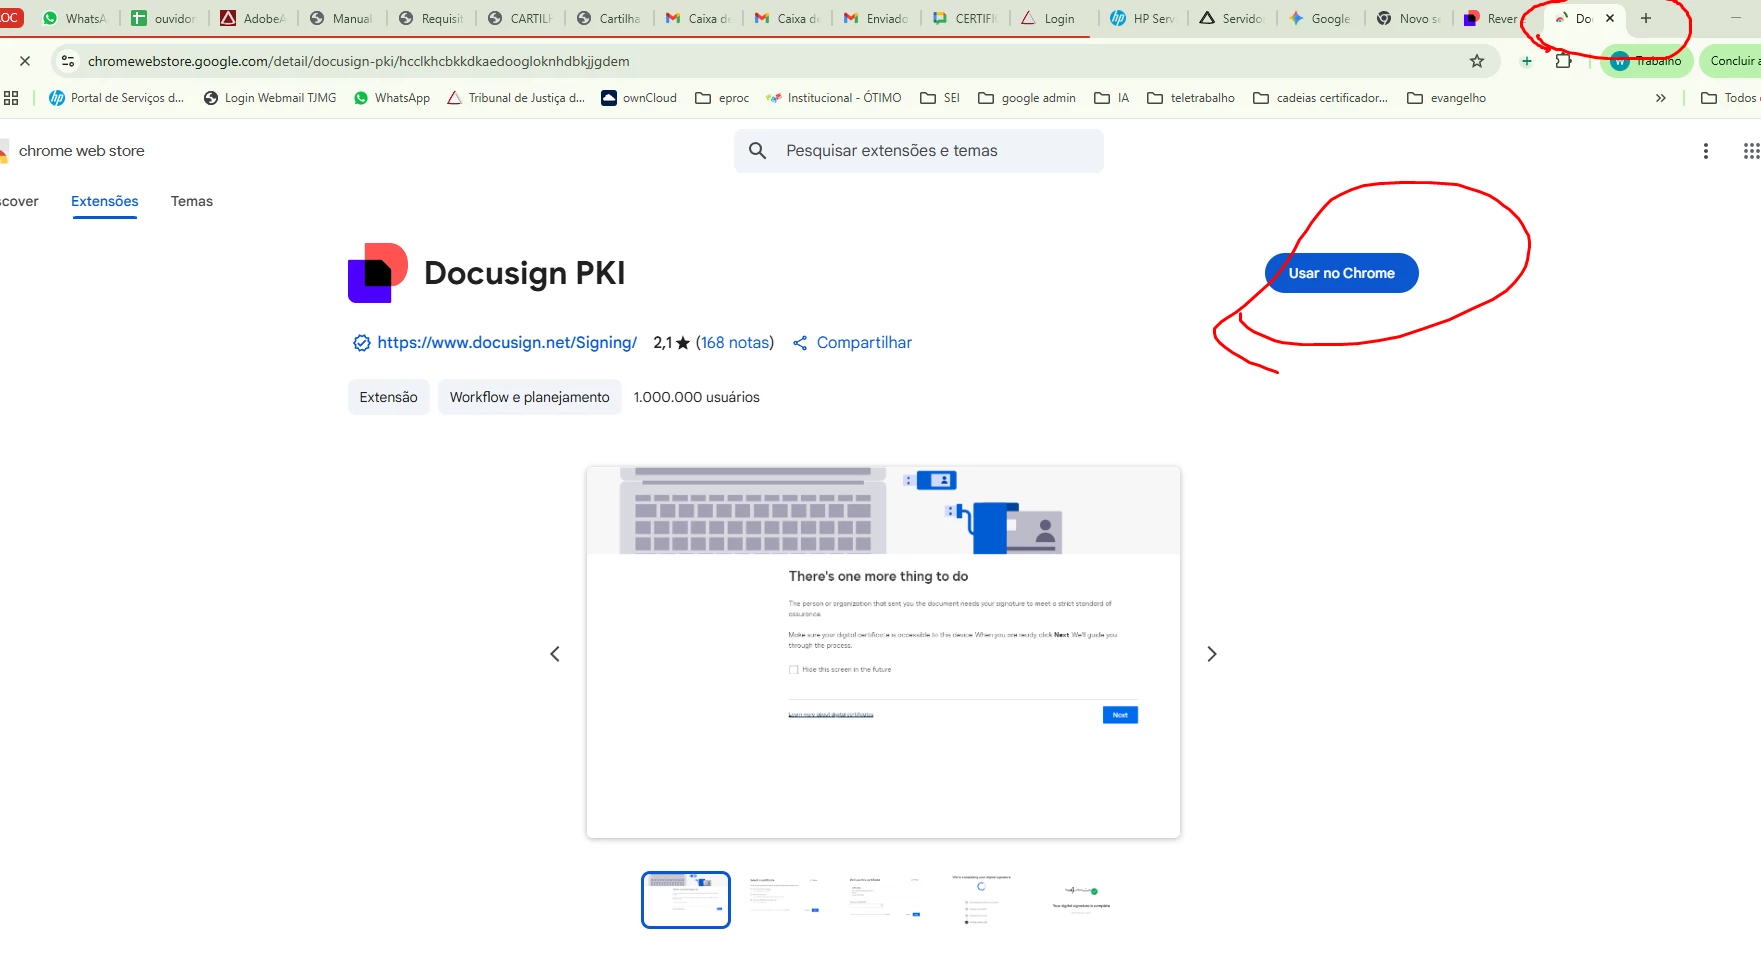Close the current Docusign tab

[x=1610, y=18]
